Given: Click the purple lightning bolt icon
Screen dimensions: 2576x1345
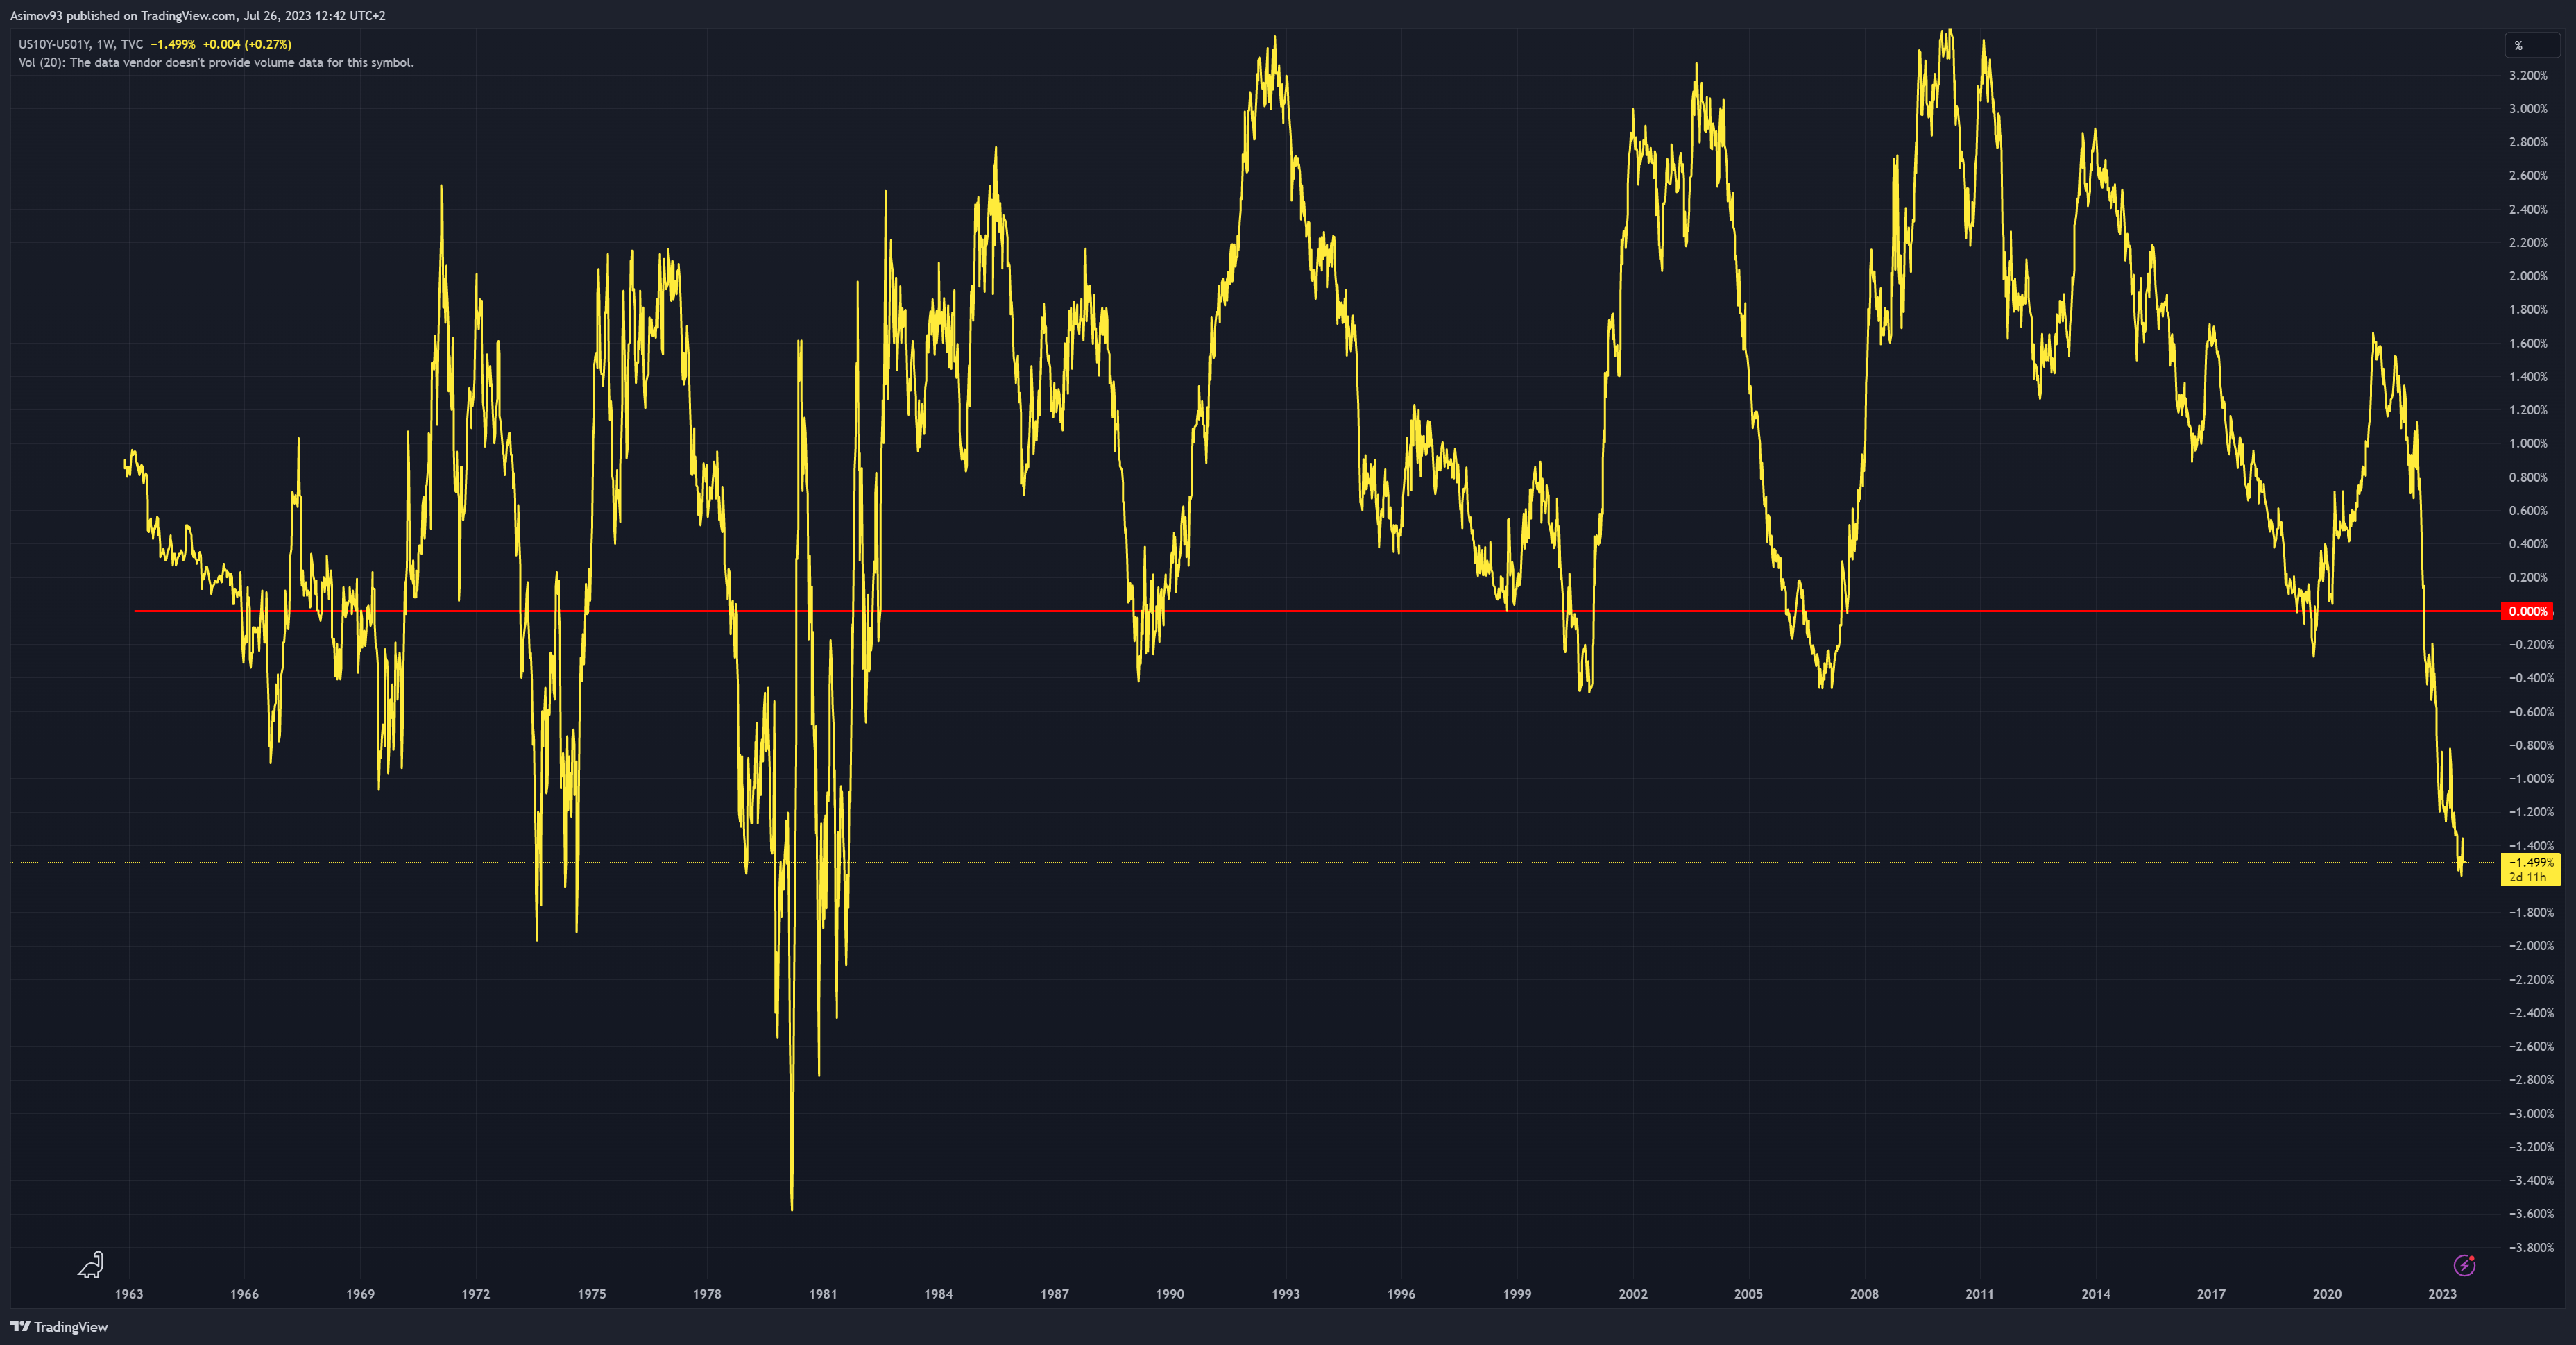Looking at the screenshot, I should point(2464,1265).
